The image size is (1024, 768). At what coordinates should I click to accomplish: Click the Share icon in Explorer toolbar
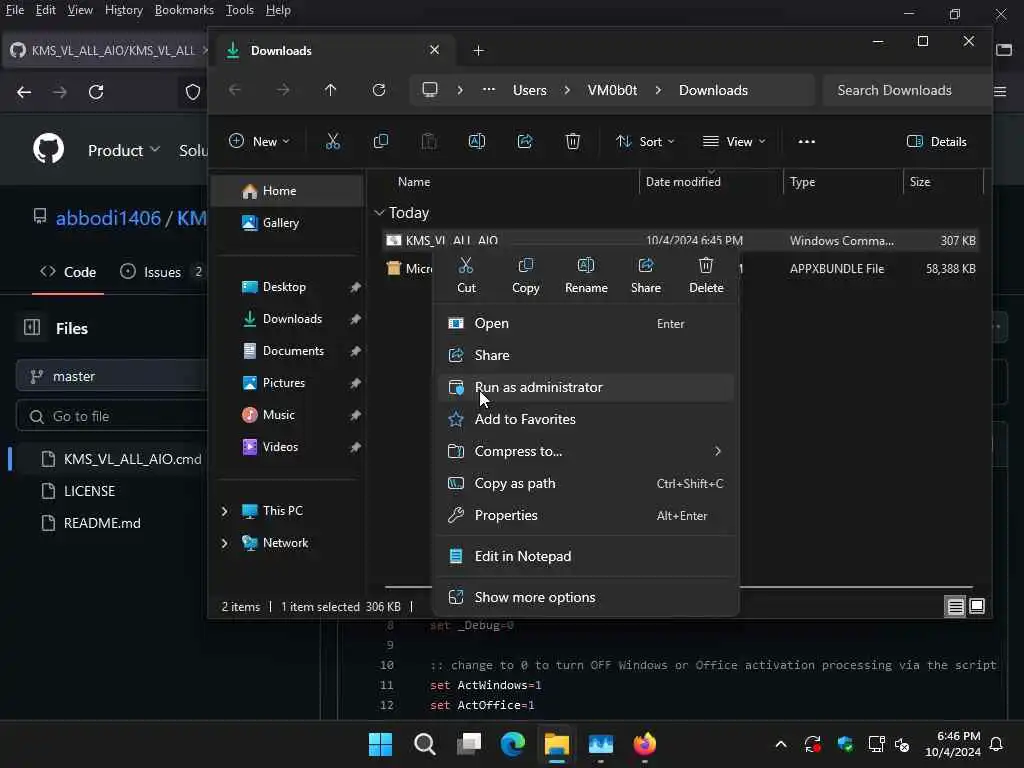click(525, 141)
